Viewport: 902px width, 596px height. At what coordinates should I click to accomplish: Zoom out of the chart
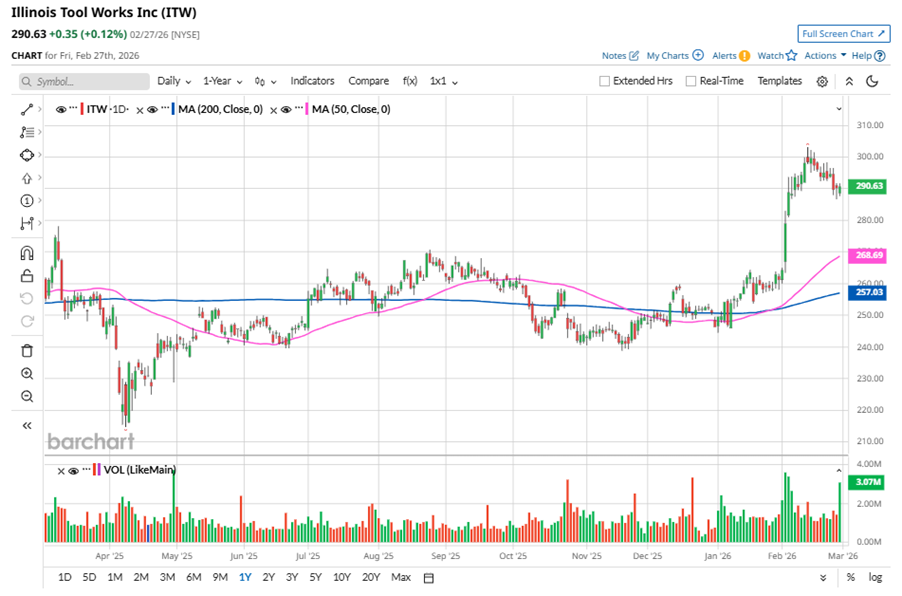click(27, 396)
